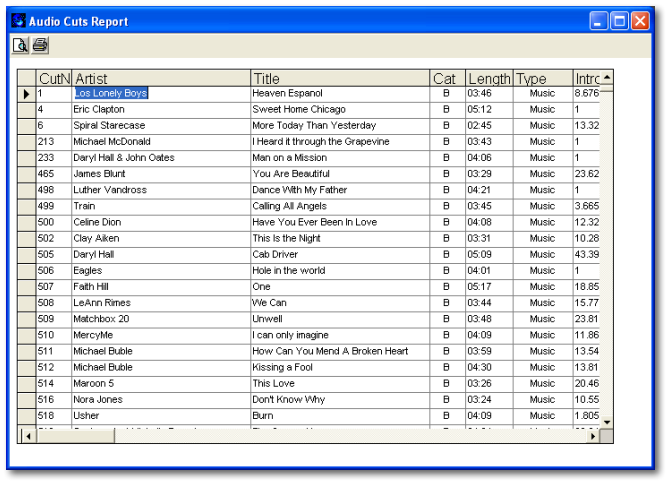Select the Nora Jones artist cell
This screenshot has width=669, height=484.
(161, 400)
